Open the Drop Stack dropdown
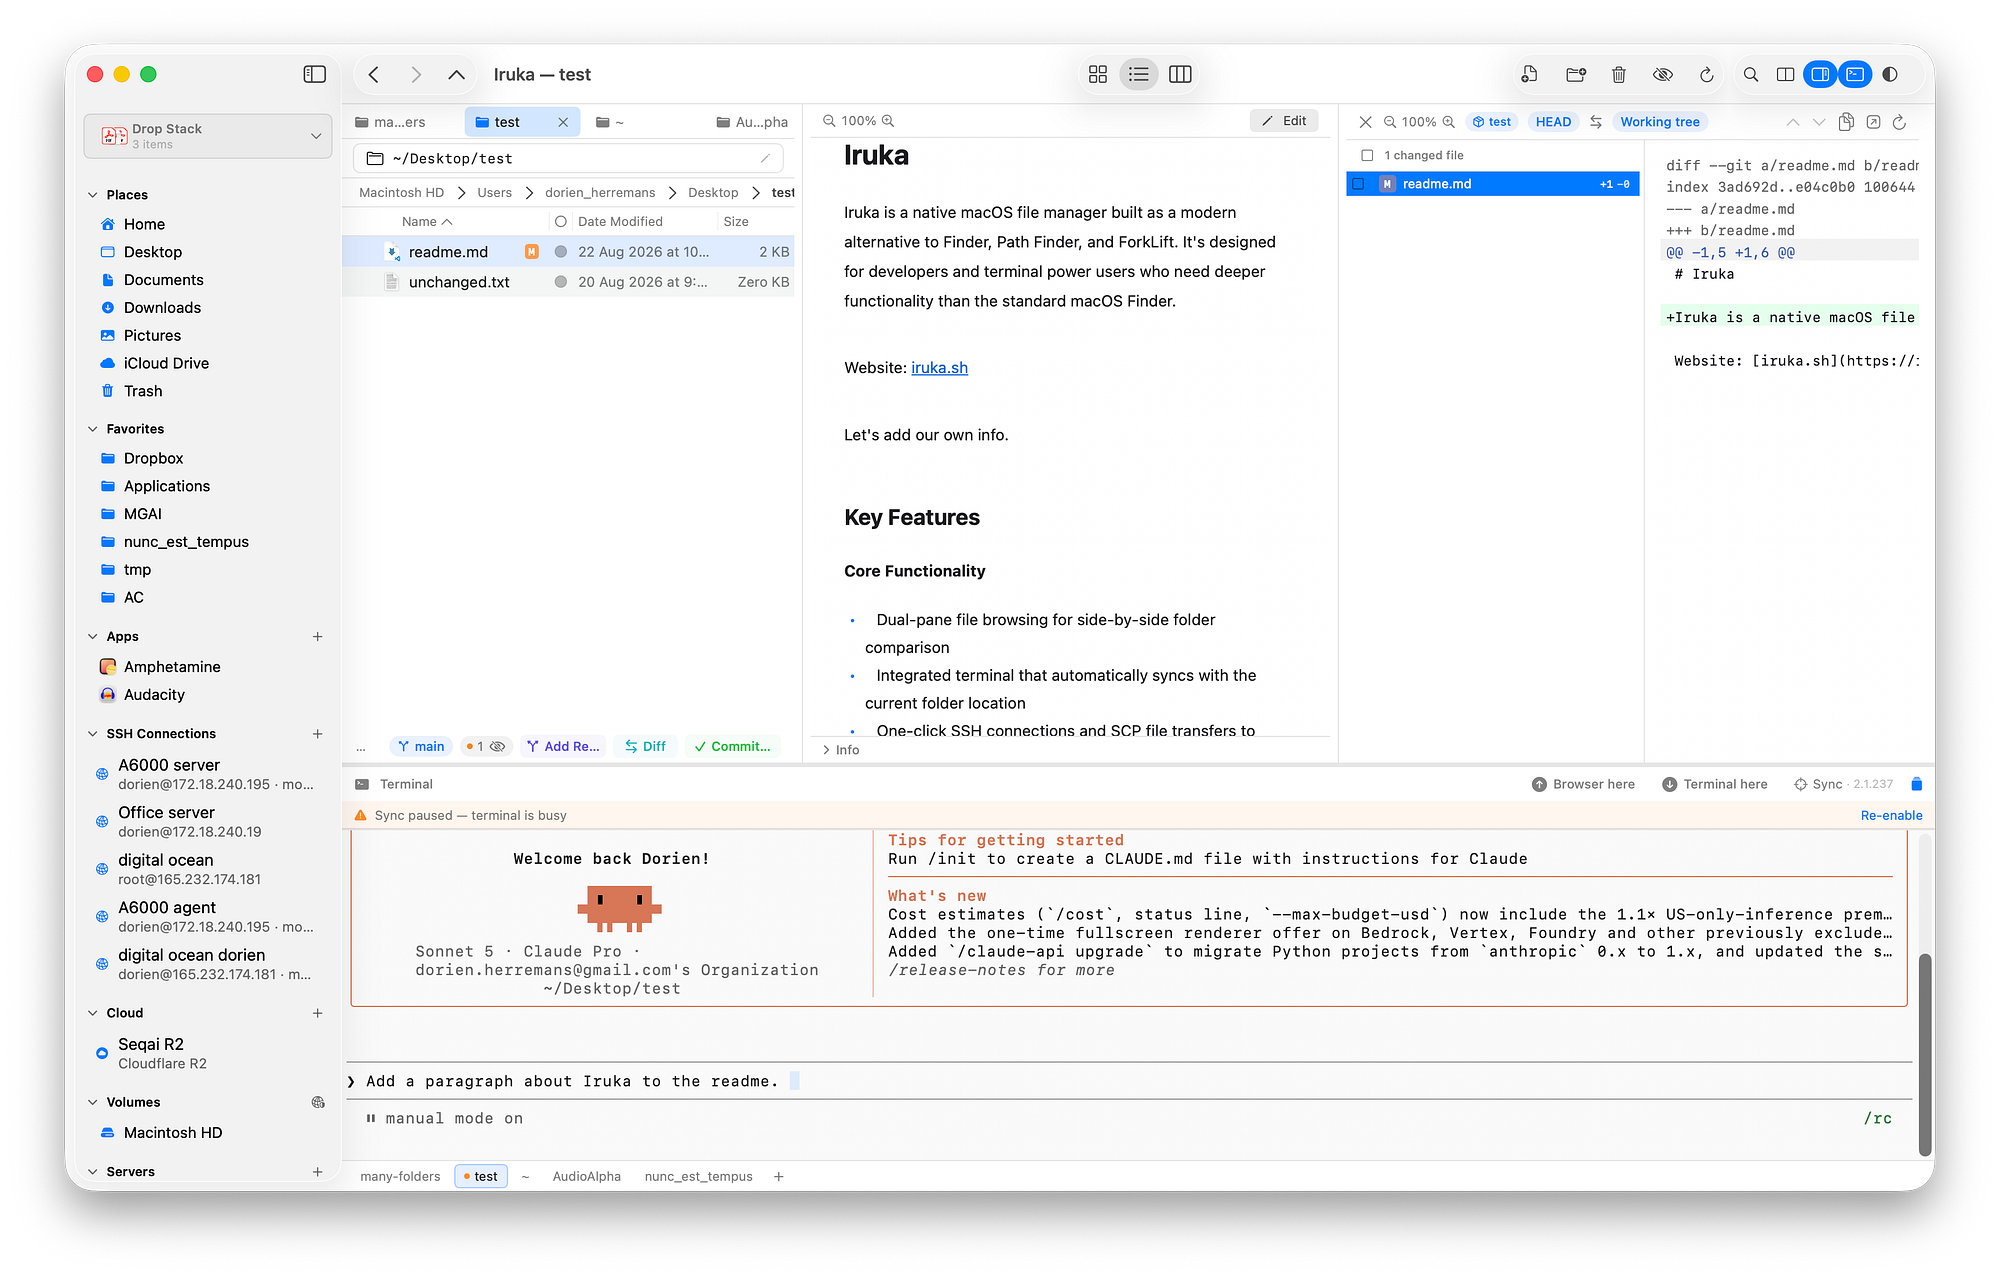2000x1277 pixels. coord(208,136)
